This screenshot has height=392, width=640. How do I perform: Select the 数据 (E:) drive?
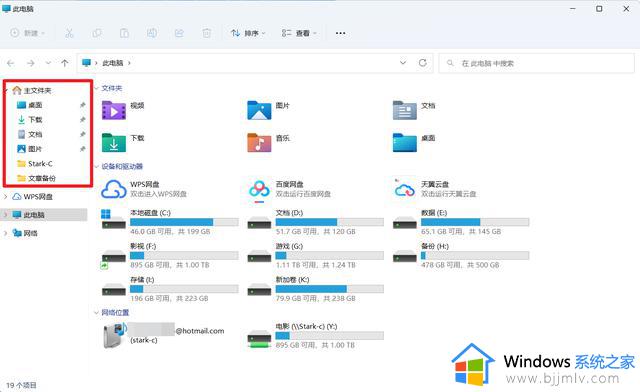[461, 222]
